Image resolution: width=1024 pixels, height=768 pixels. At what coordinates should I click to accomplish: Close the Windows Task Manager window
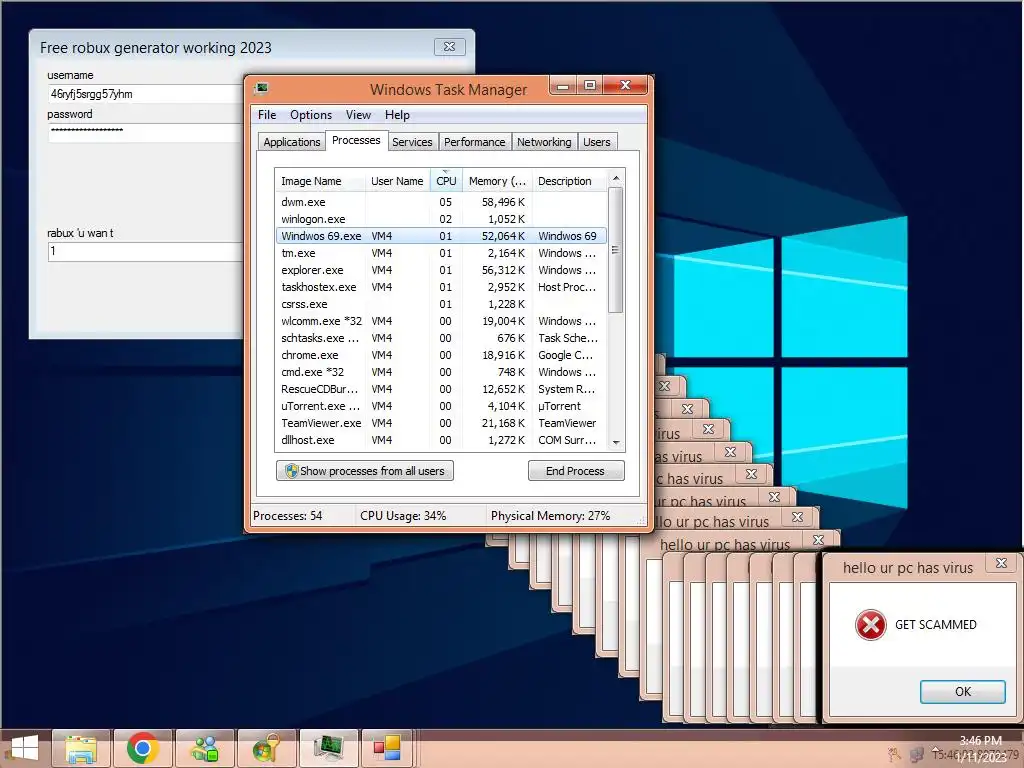point(625,85)
